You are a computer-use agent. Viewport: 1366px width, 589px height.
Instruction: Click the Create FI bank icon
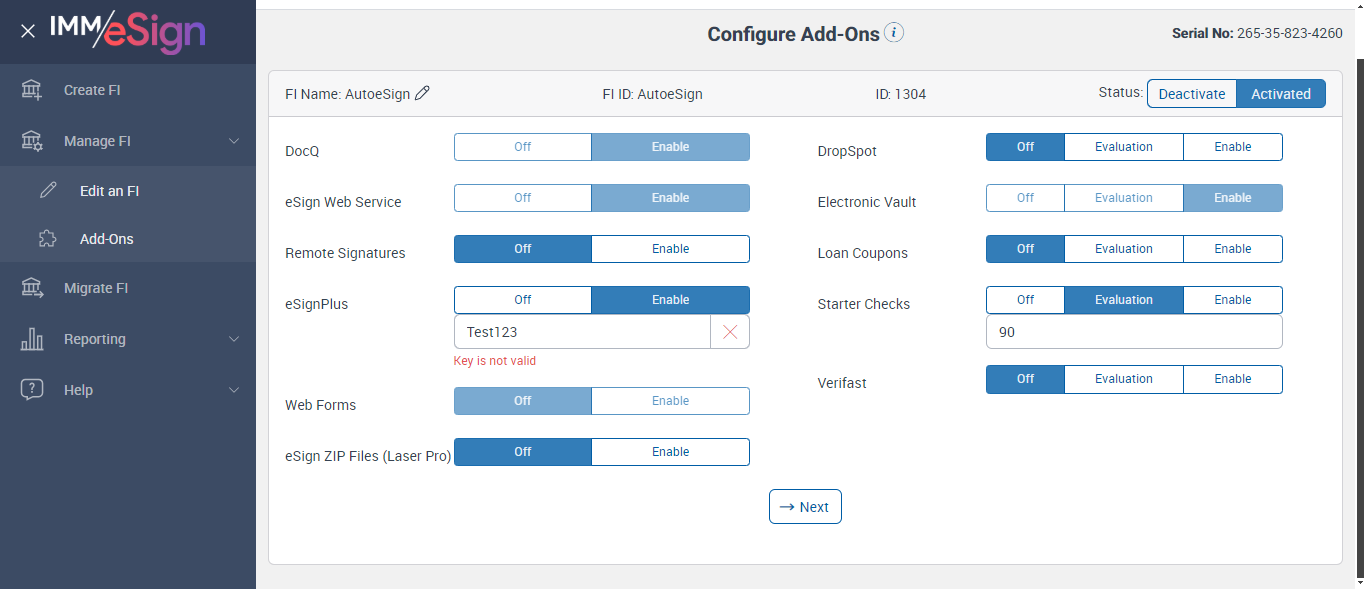tap(32, 90)
